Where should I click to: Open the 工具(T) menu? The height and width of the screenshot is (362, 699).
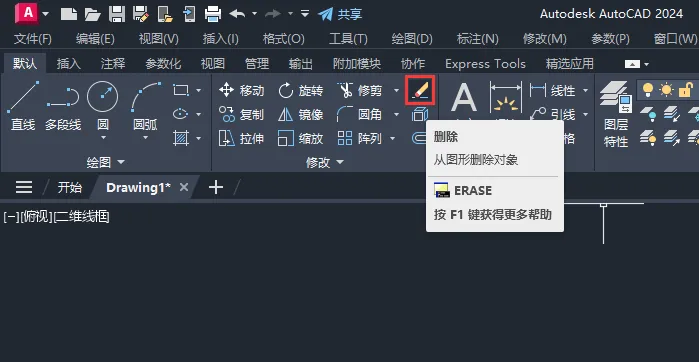pyautogui.click(x=348, y=39)
